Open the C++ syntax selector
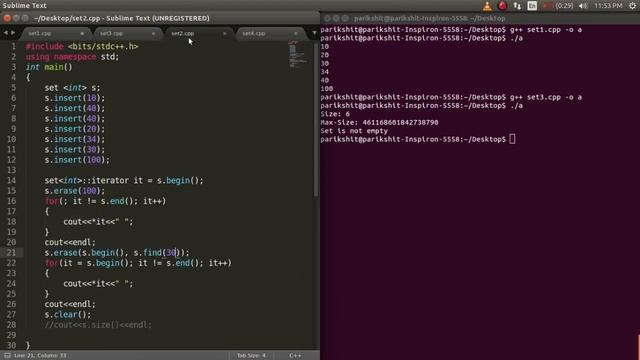 coord(295,356)
